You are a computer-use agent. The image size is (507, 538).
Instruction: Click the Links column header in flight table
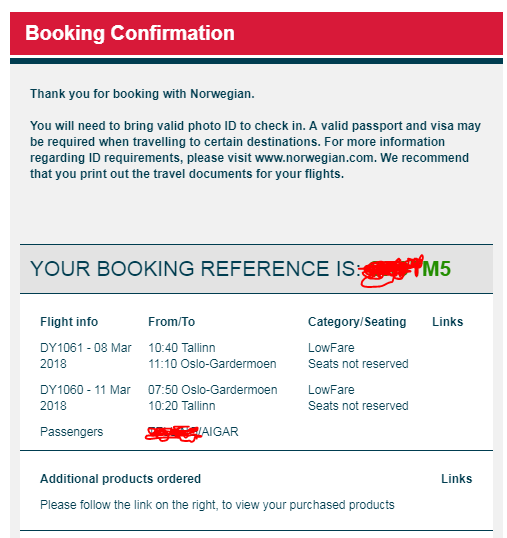(448, 322)
